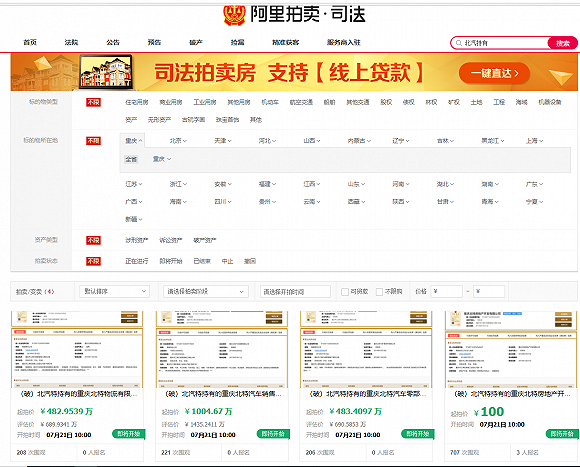Select 机动车 property type filter
Image resolution: width=580 pixels, height=467 pixels.
[270, 102]
